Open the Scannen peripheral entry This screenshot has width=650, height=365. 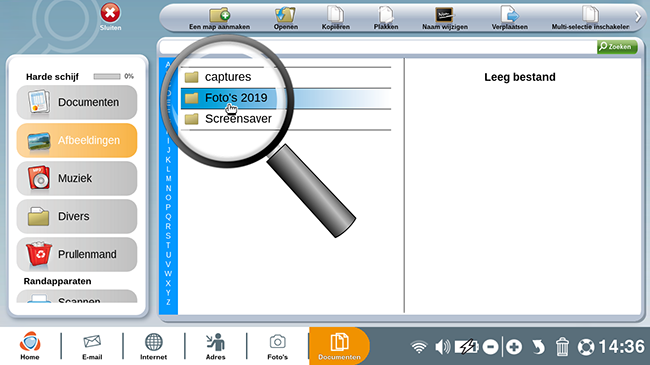(77, 297)
